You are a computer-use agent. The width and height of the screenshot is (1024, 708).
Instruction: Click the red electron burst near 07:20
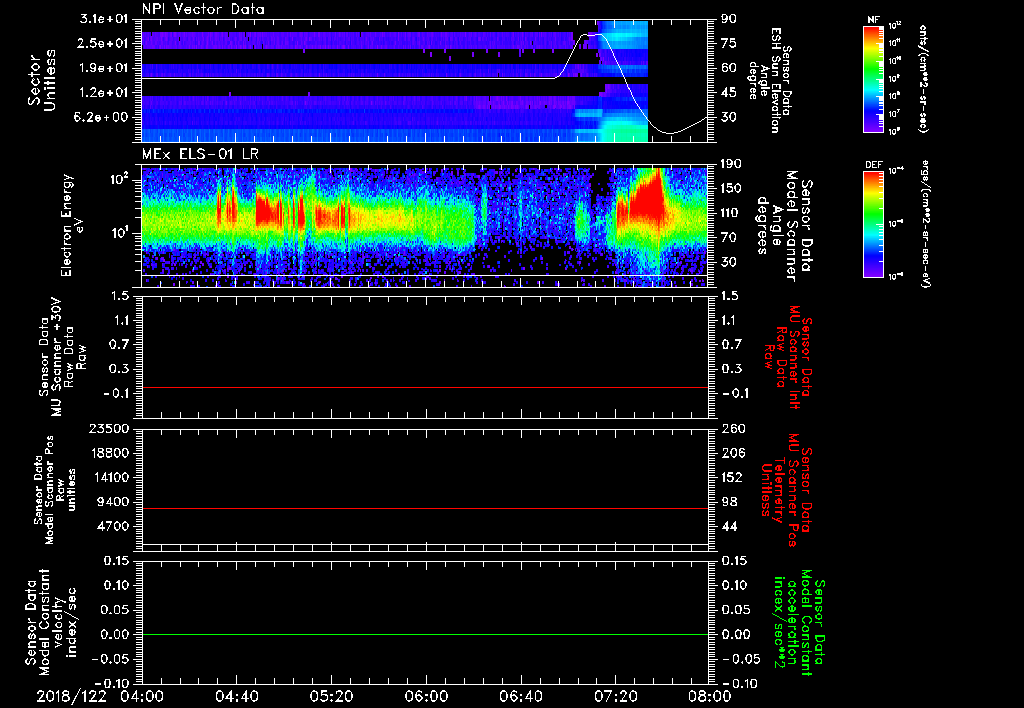tap(647, 199)
